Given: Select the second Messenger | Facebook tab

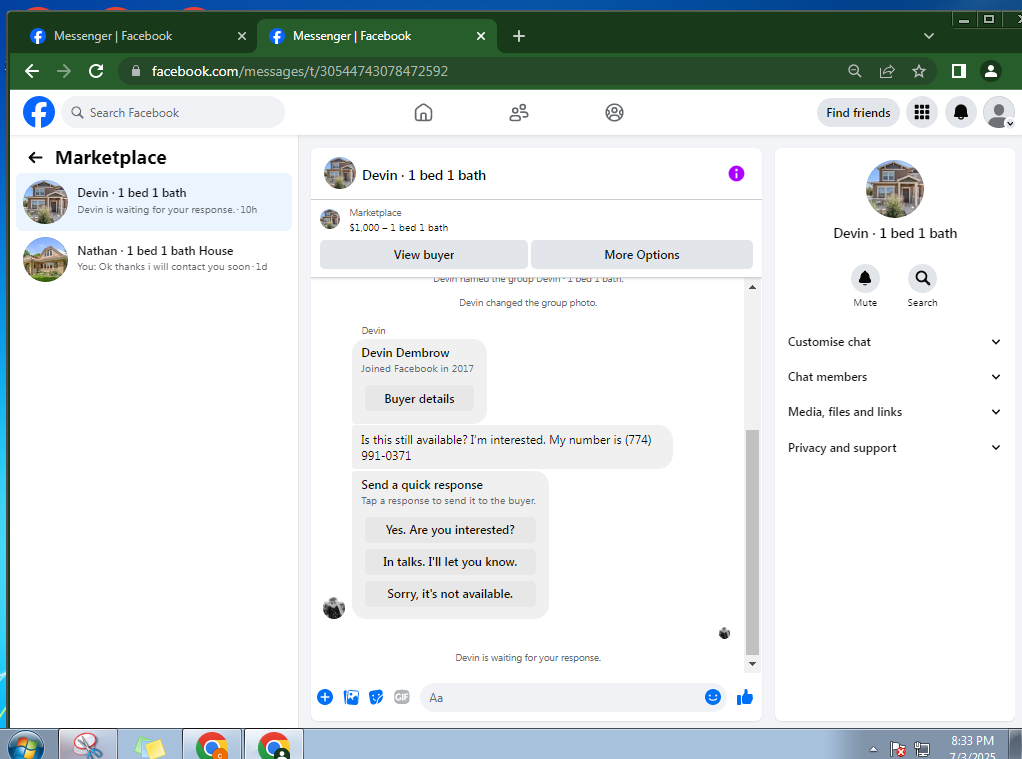Looking at the screenshot, I should pos(376,36).
